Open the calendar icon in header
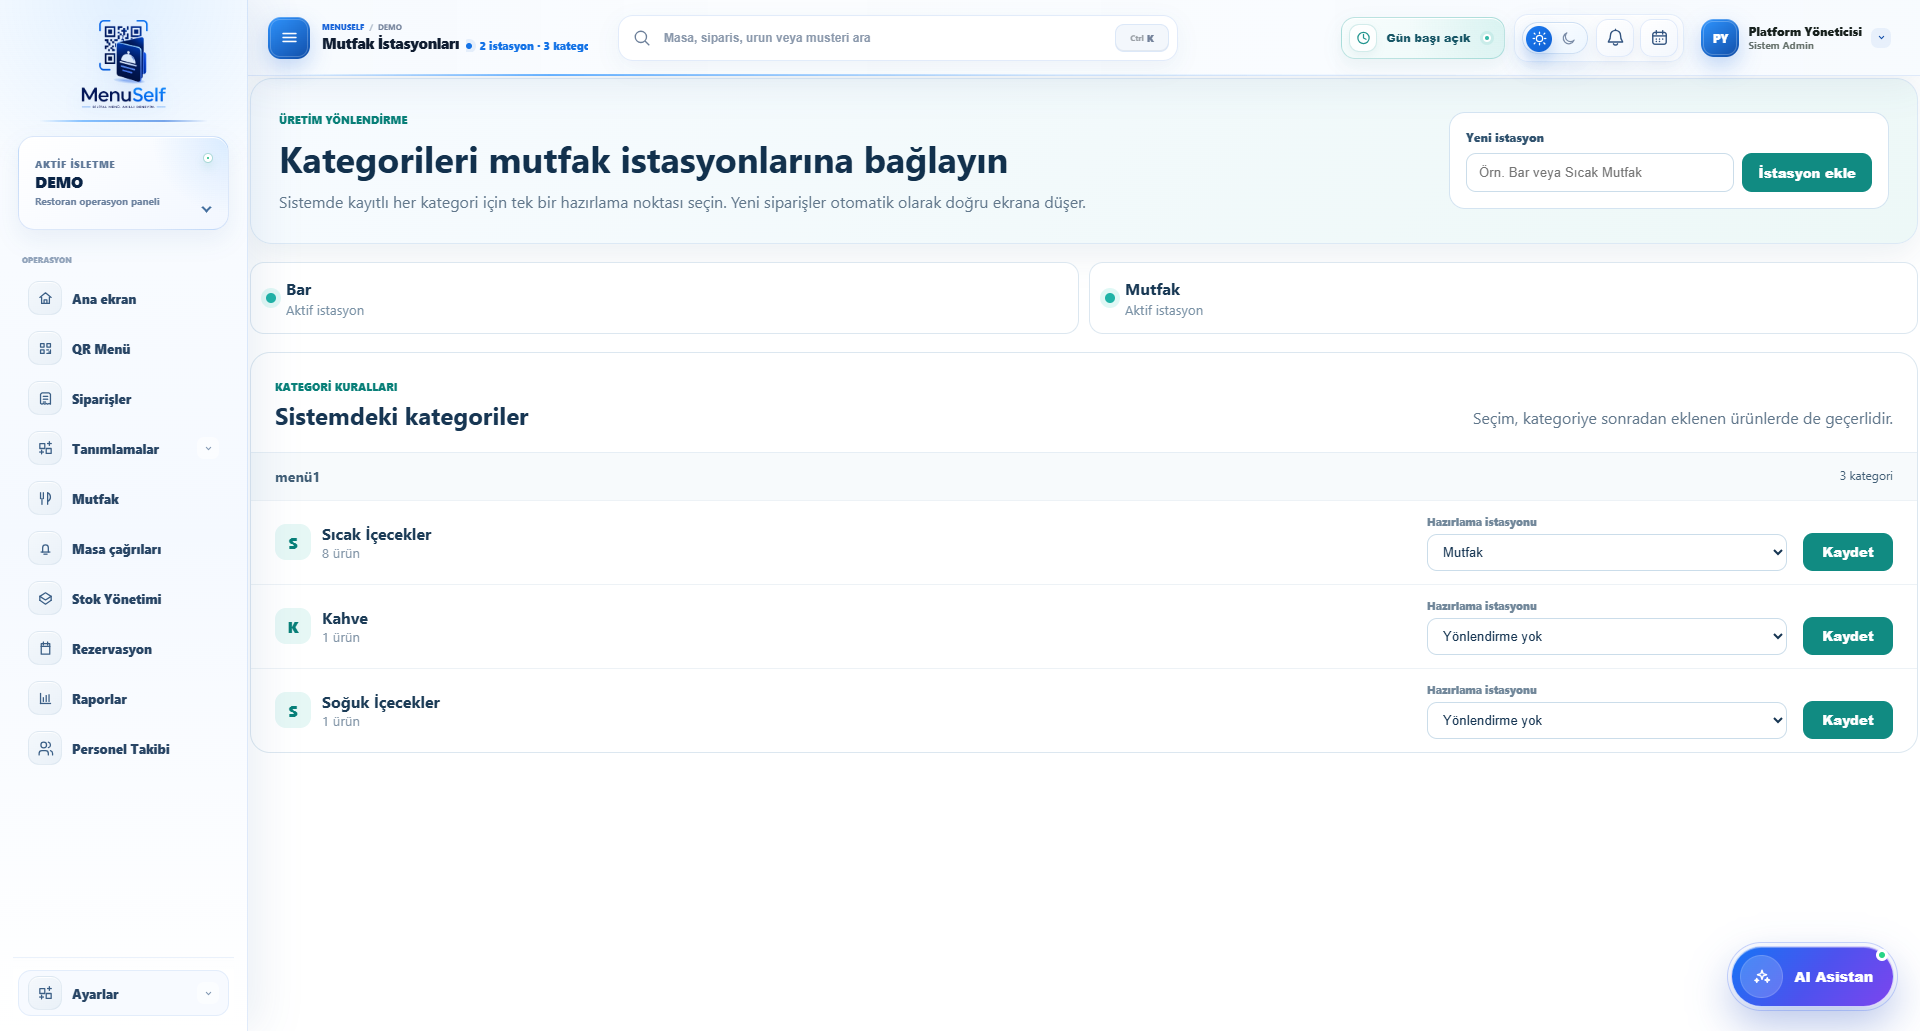This screenshot has width=1920, height=1031. 1659,38
